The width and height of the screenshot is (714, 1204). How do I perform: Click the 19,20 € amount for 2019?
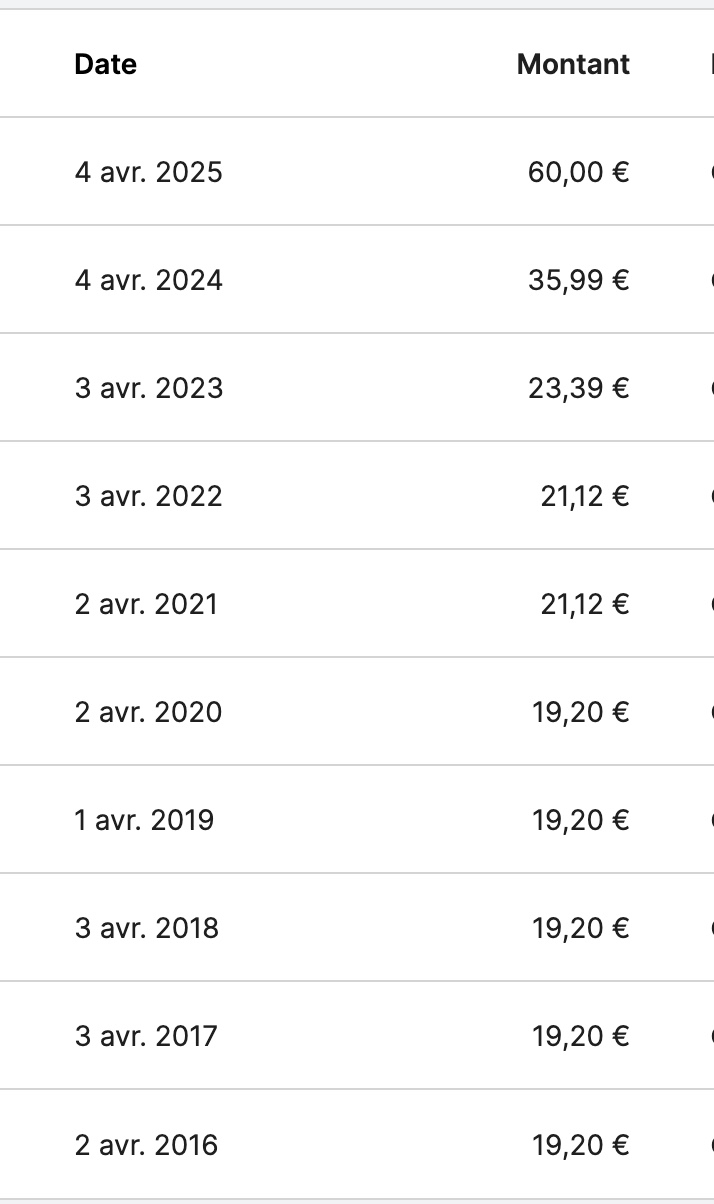click(x=581, y=820)
